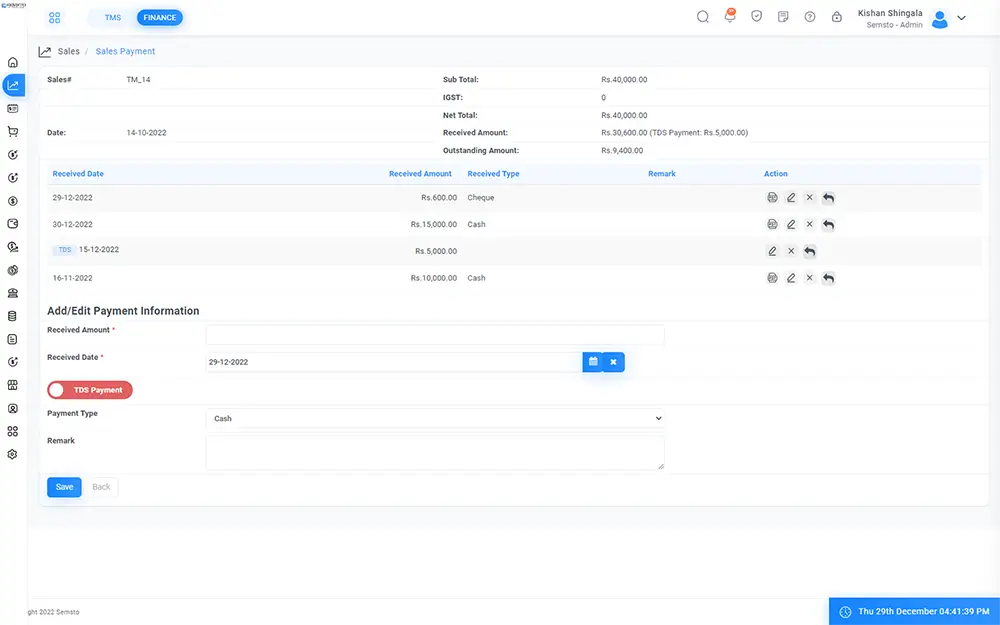Save the payment information
The image size is (1000, 625).
pyautogui.click(x=64, y=487)
